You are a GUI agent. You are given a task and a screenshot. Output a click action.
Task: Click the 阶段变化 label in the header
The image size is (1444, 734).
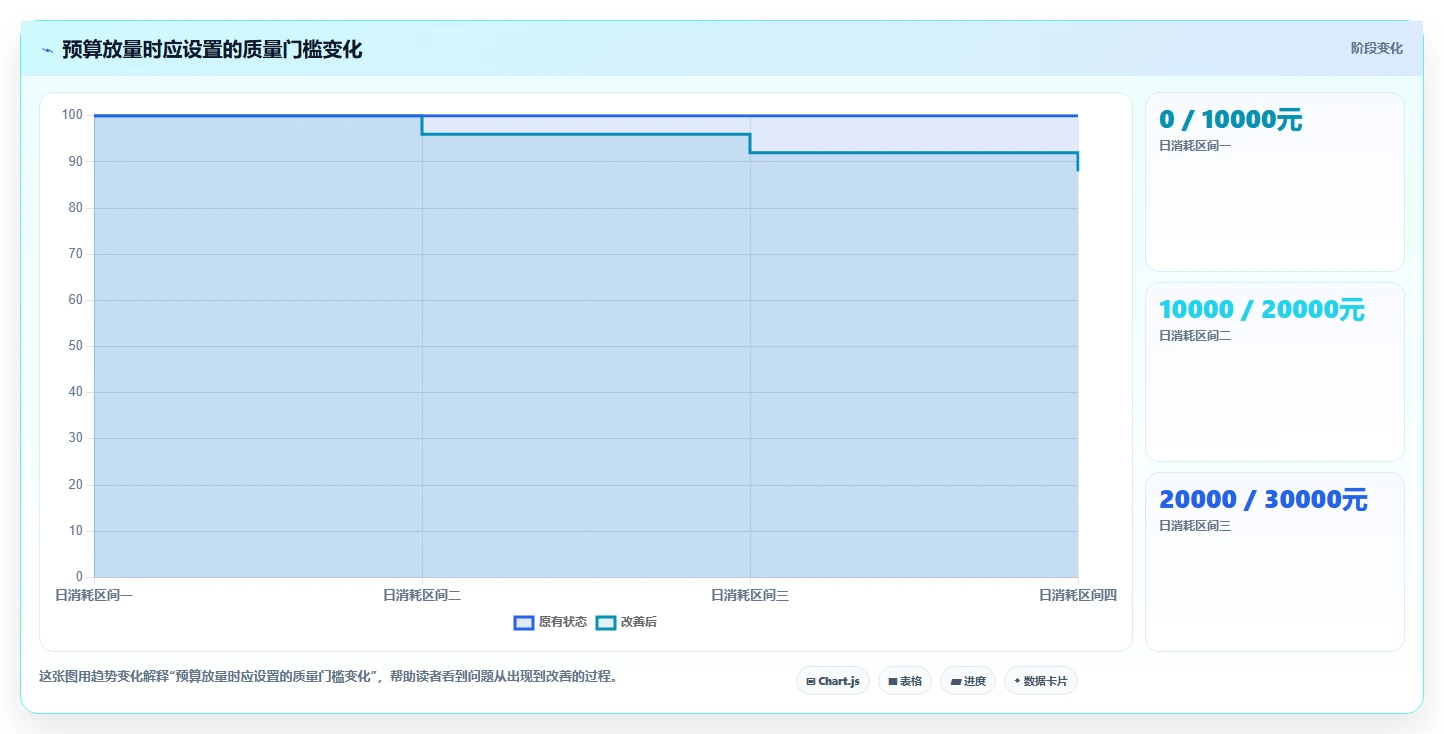point(1377,48)
